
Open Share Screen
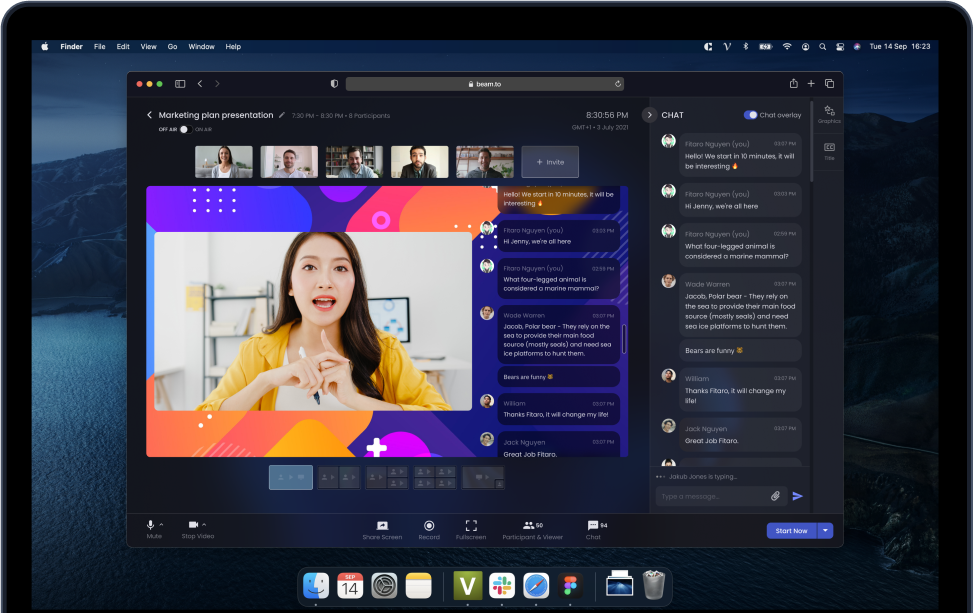click(382, 530)
